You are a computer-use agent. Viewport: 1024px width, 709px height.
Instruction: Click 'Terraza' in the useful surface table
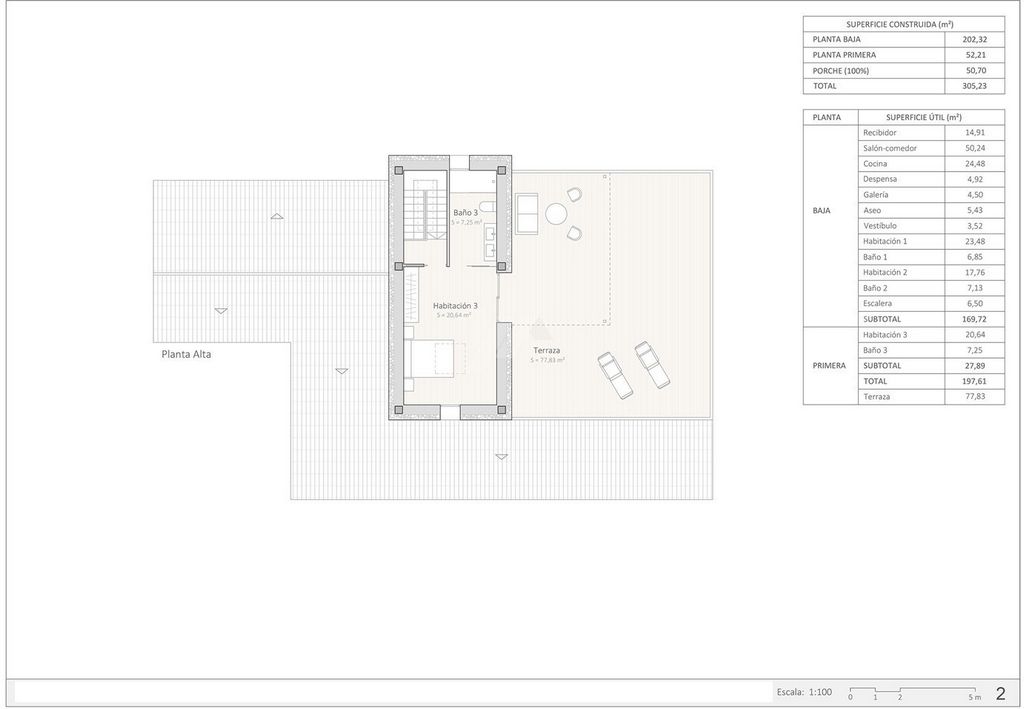(876, 396)
